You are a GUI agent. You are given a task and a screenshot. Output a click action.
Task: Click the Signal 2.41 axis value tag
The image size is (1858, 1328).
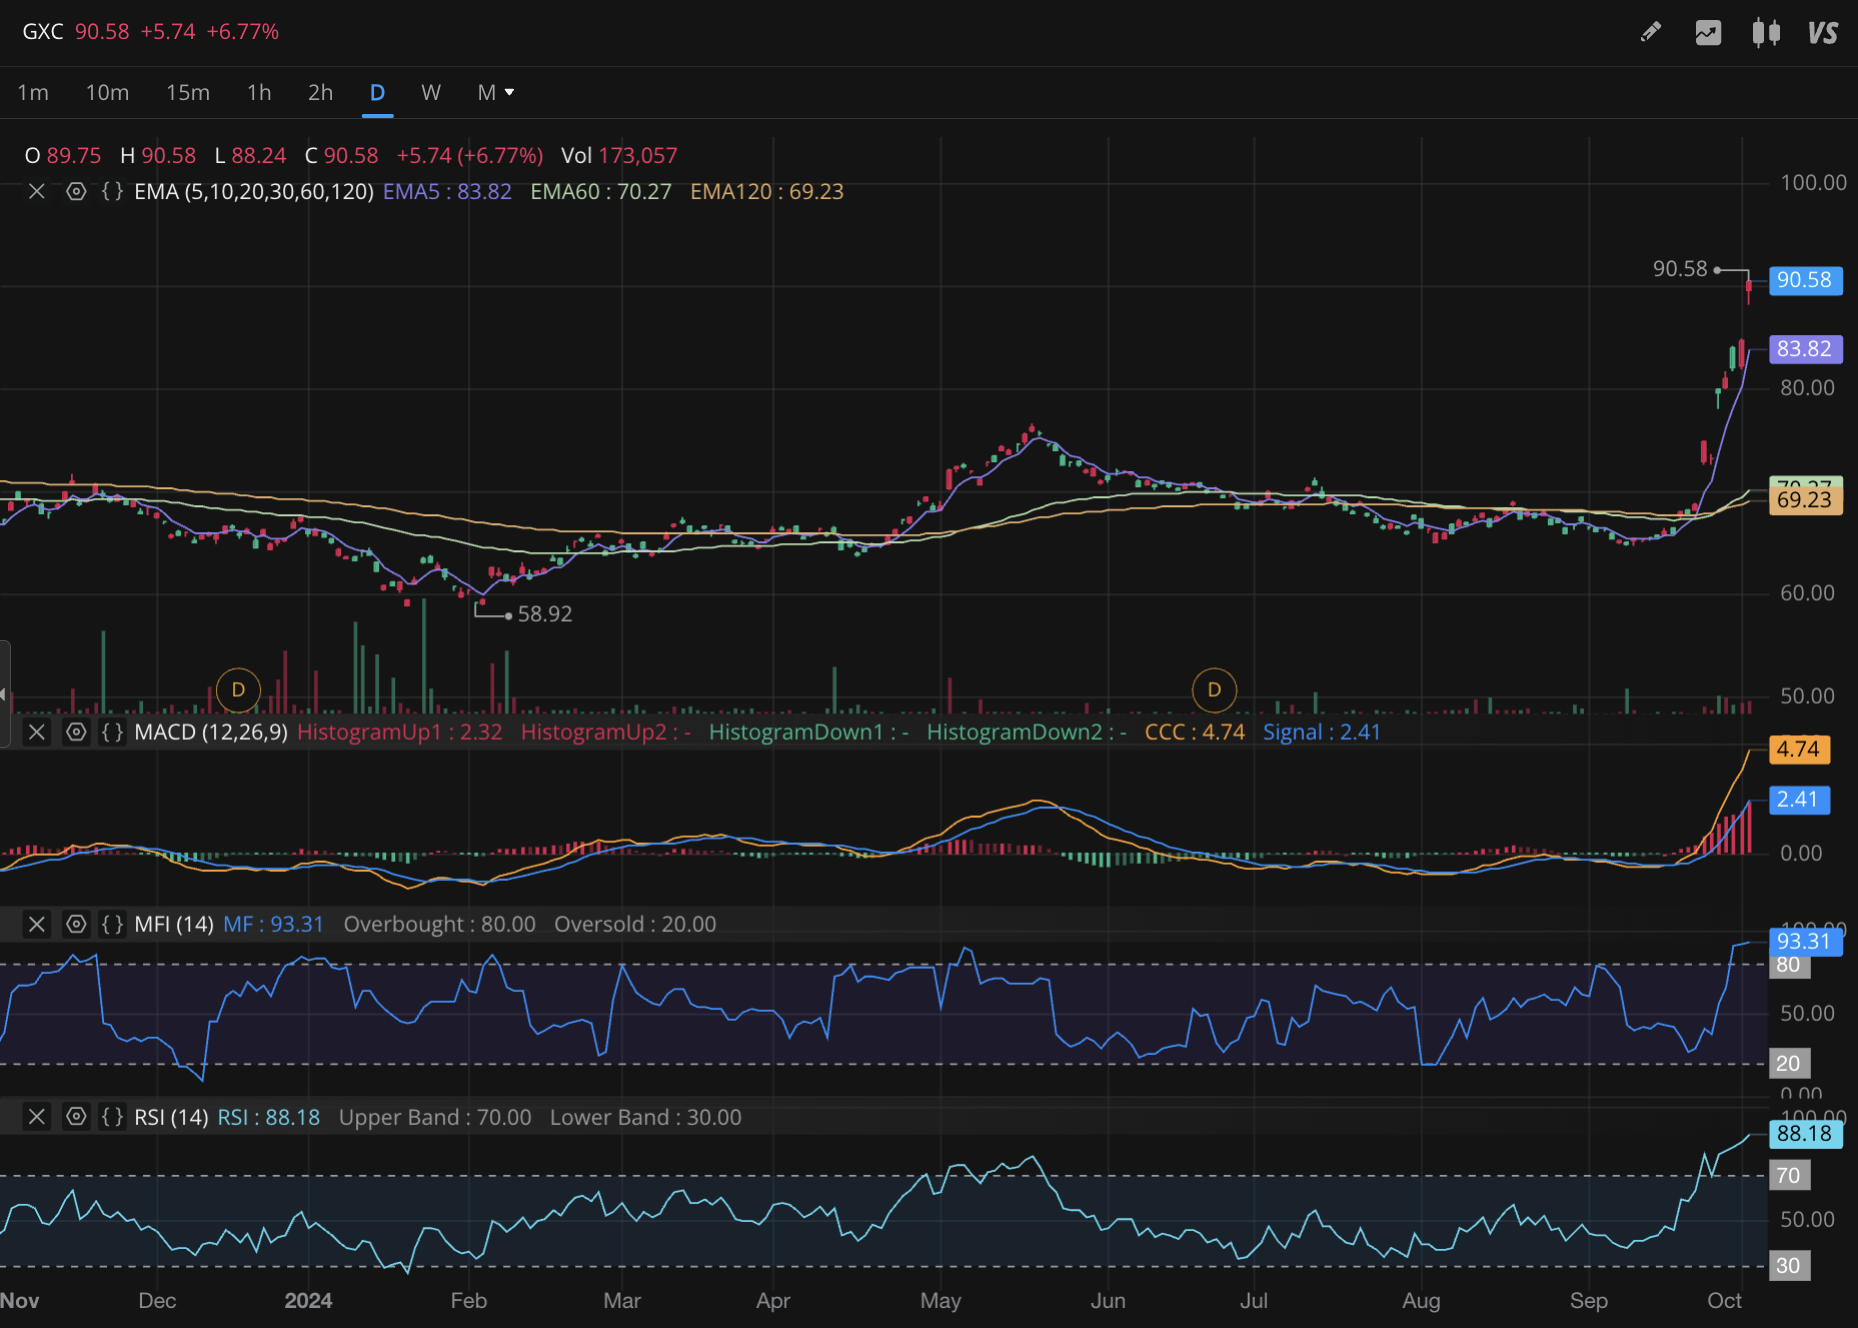[x=1798, y=800]
